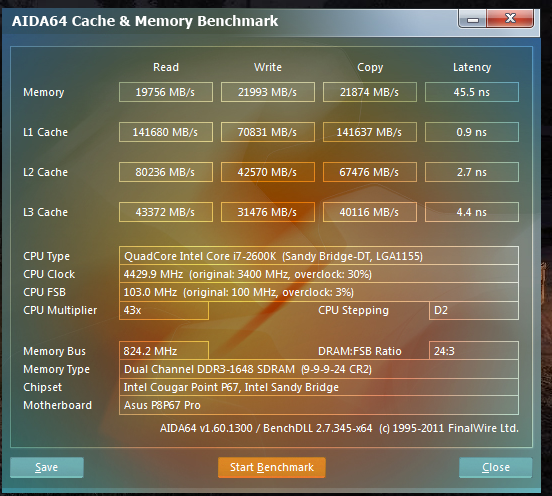Select L2 Cache Write 42570 MB/s

point(268,172)
